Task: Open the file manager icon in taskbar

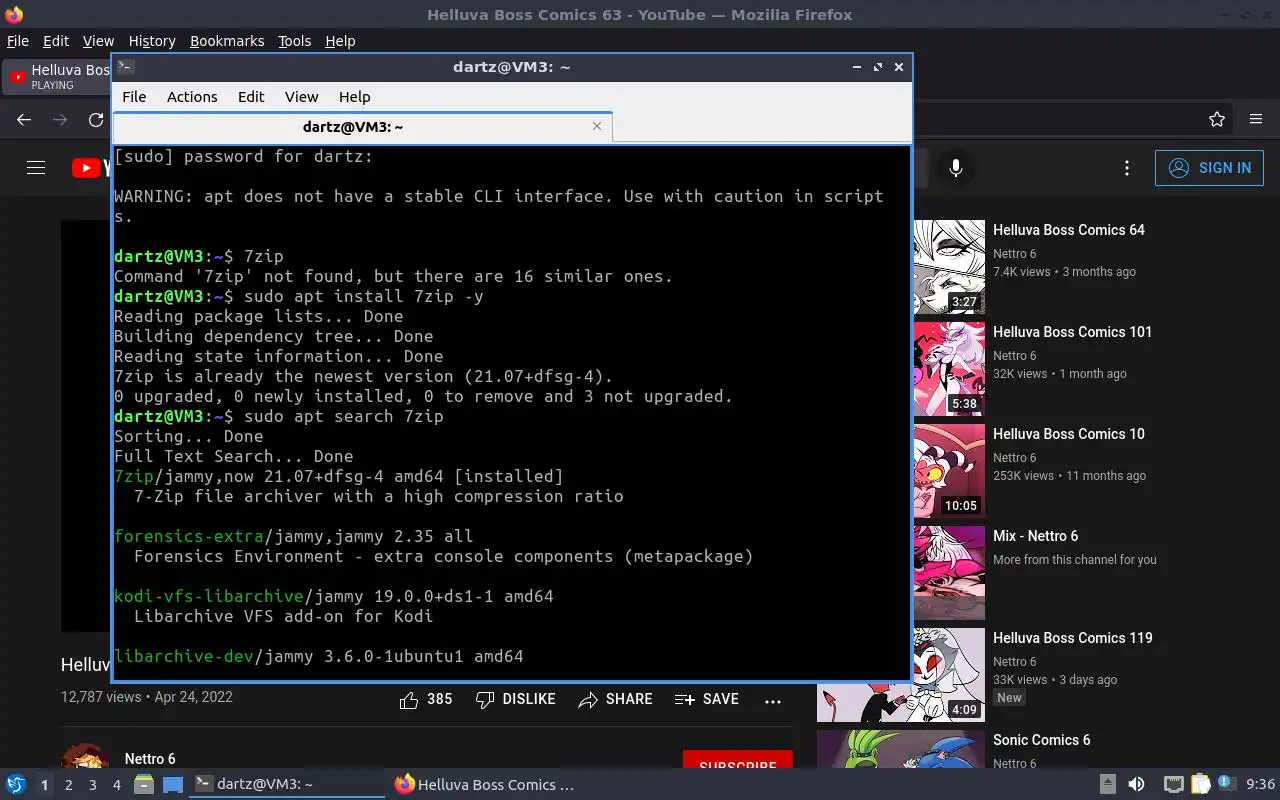Action: (144, 785)
